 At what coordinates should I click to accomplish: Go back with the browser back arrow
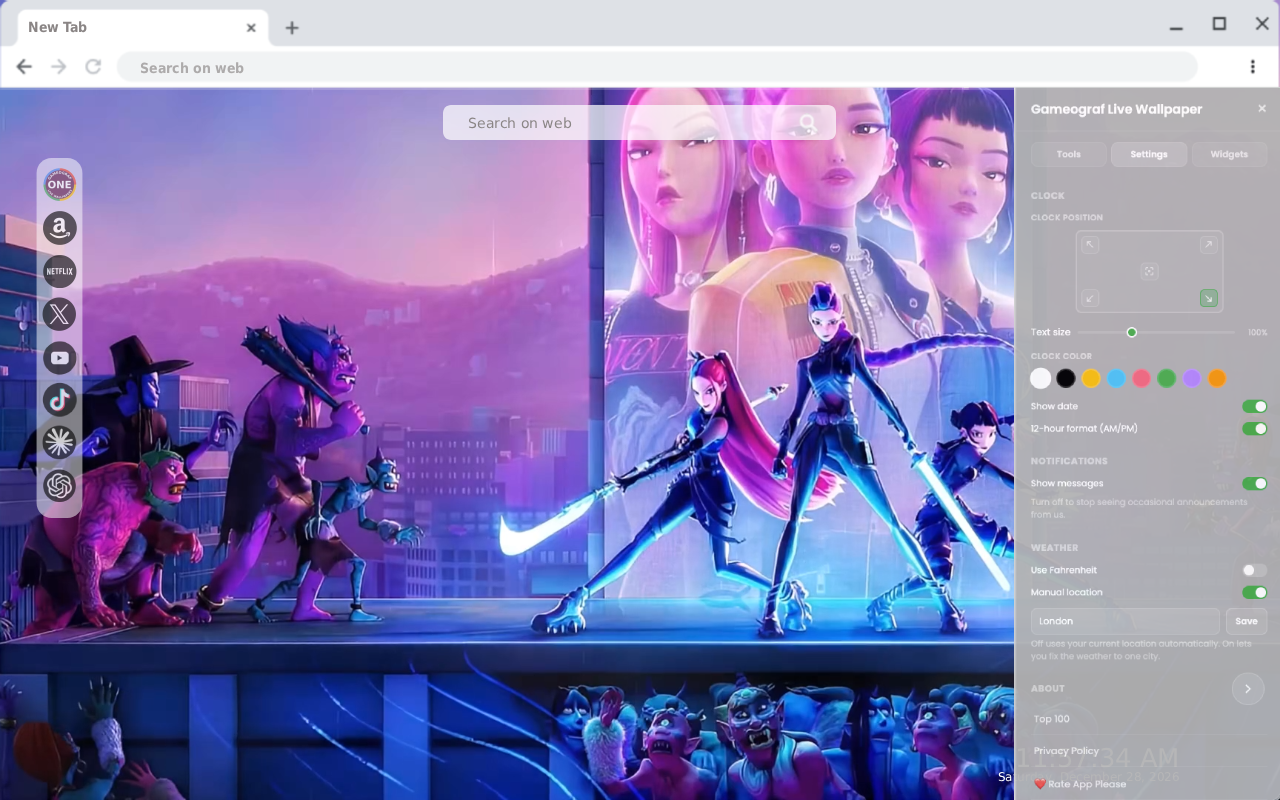(x=24, y=67)
